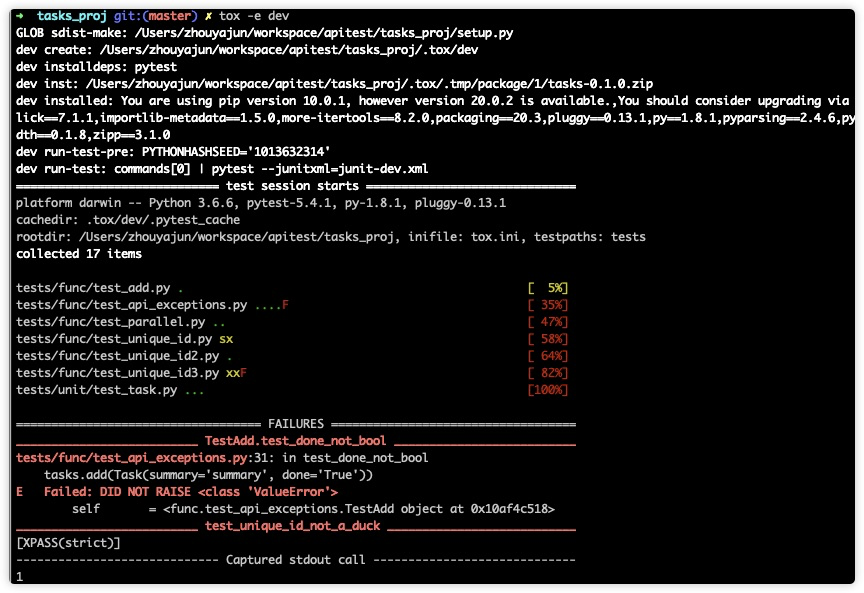This screenshot has height=593, width=864.
Task: Click the 'pytest --junitxml=junit-dev.xml' command line
Action: (222, 169)
